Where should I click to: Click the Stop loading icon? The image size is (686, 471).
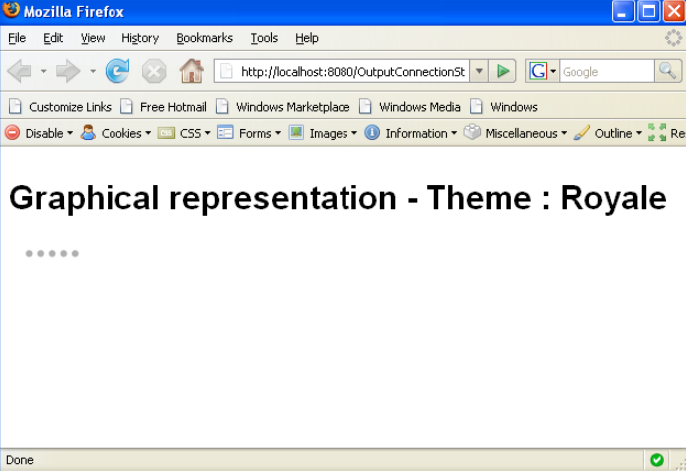click(154, 71)
